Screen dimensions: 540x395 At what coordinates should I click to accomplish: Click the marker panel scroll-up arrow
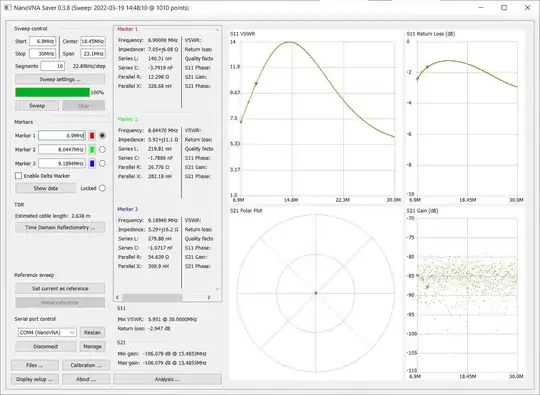(x=217, y=30)
